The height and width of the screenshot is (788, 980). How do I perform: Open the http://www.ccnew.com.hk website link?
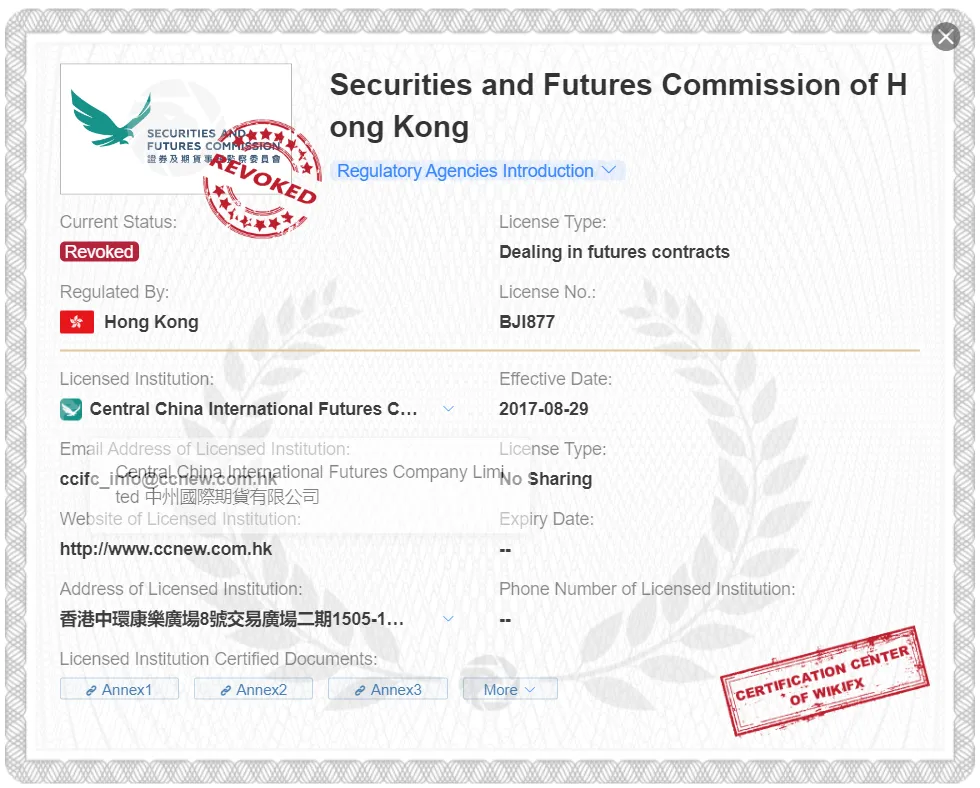pyautogui.click(x=166, y=549)
